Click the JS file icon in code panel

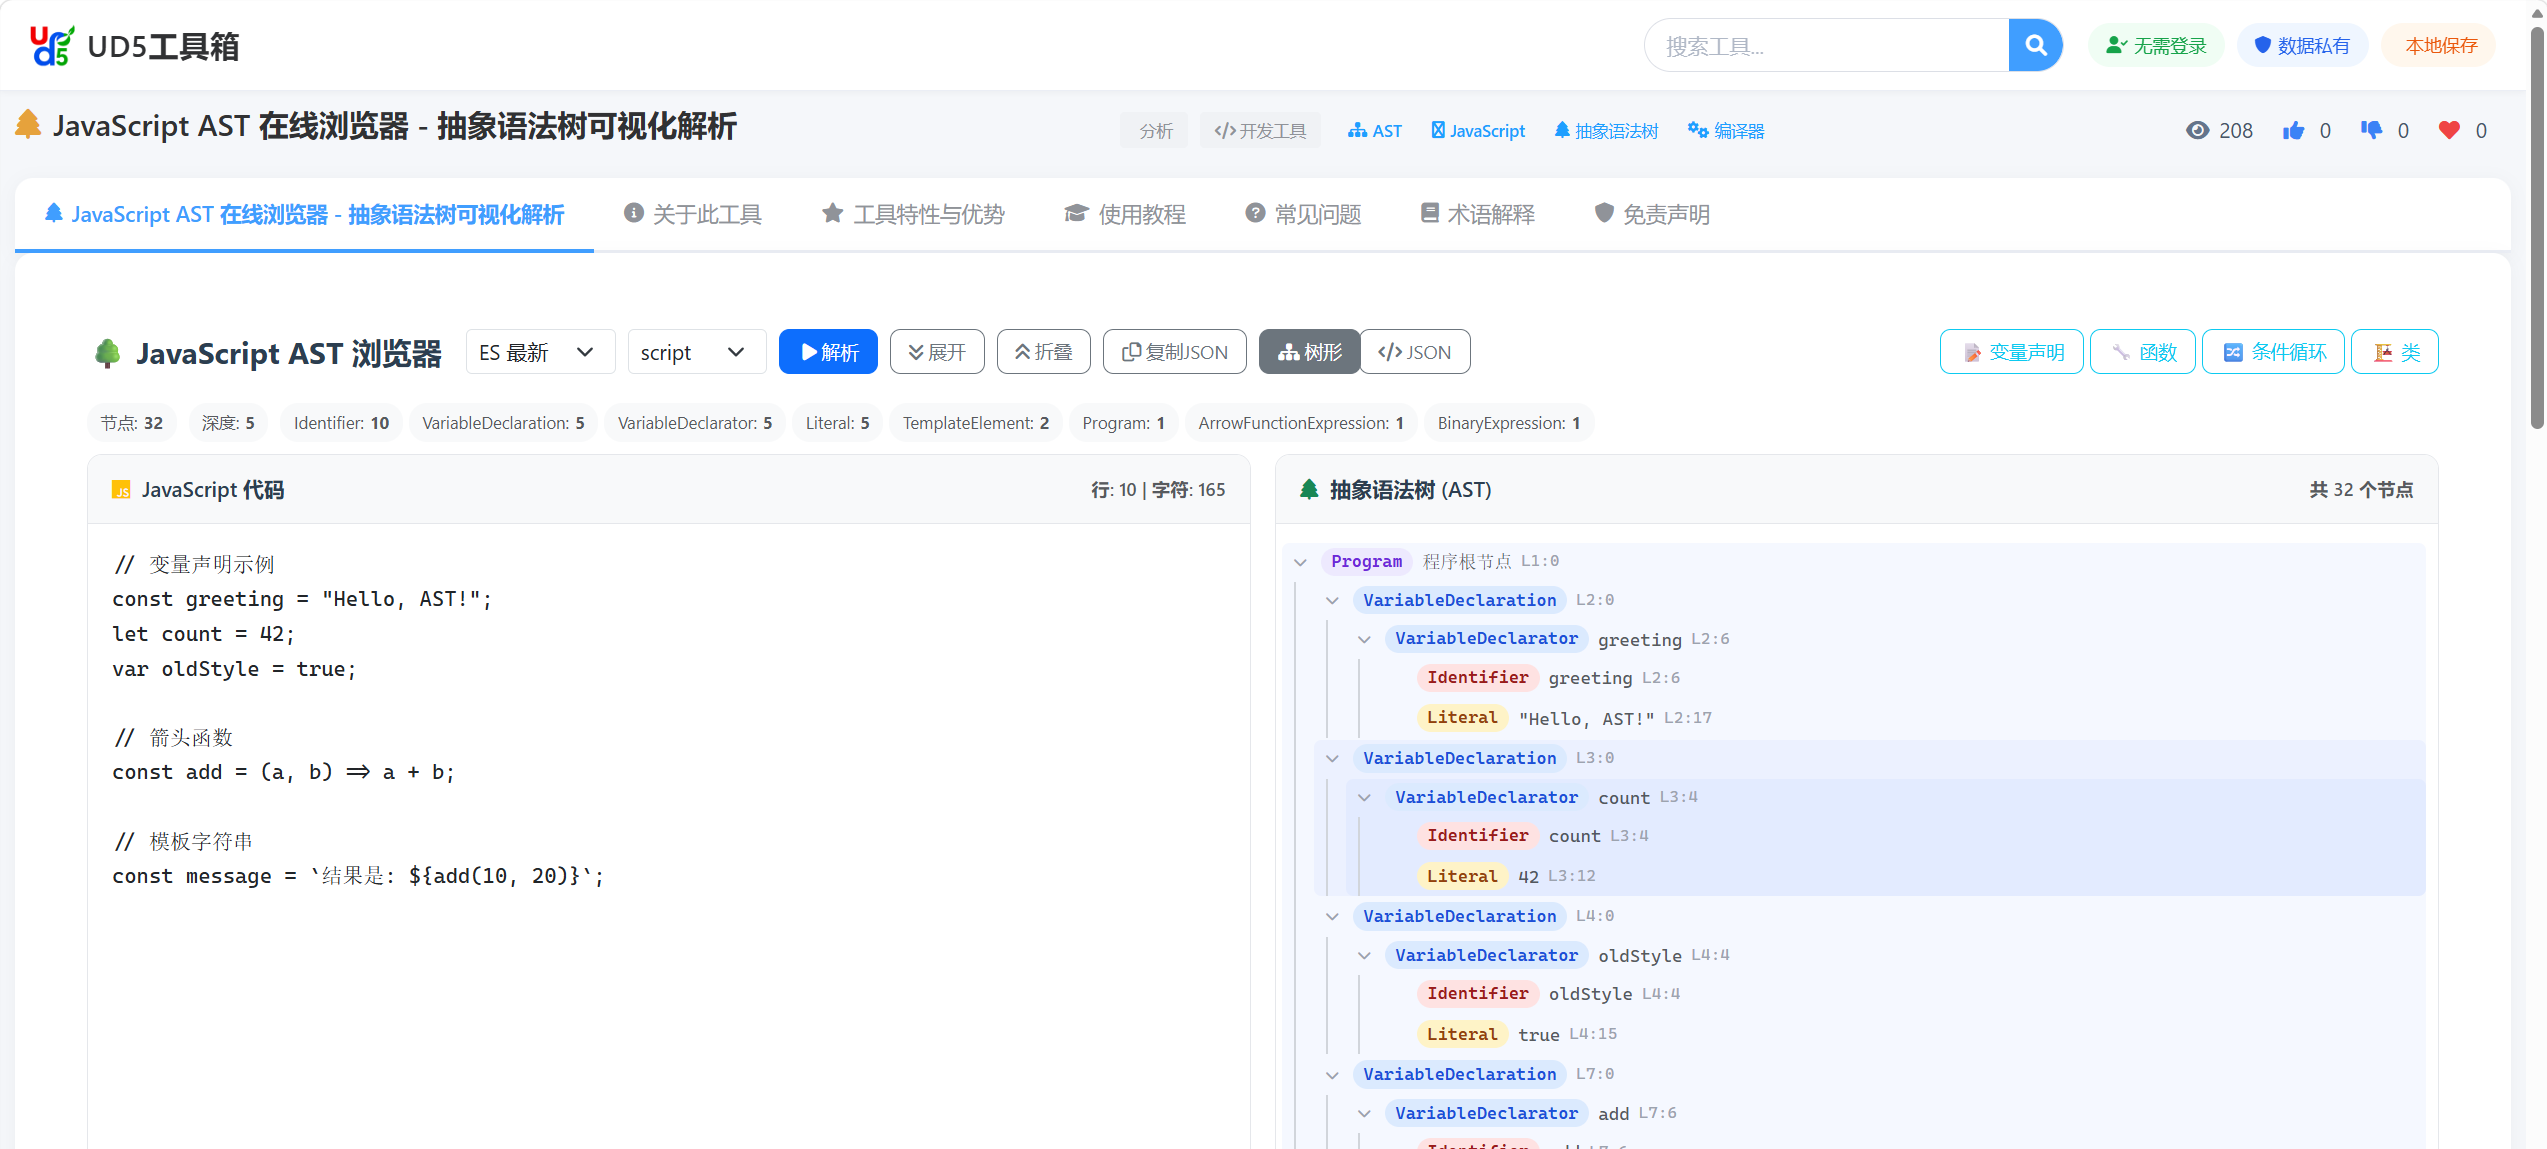(121, 490)
